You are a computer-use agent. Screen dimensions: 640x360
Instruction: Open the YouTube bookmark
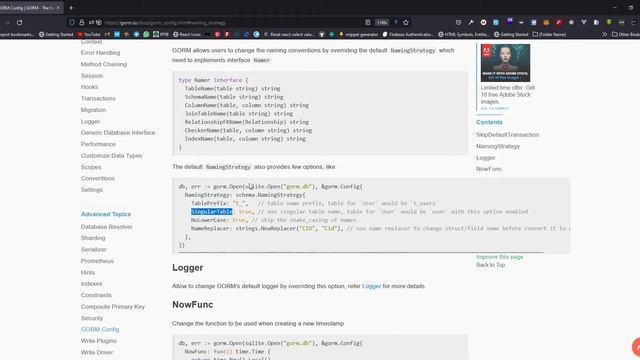pyautogui.click(x=89, y=34)
